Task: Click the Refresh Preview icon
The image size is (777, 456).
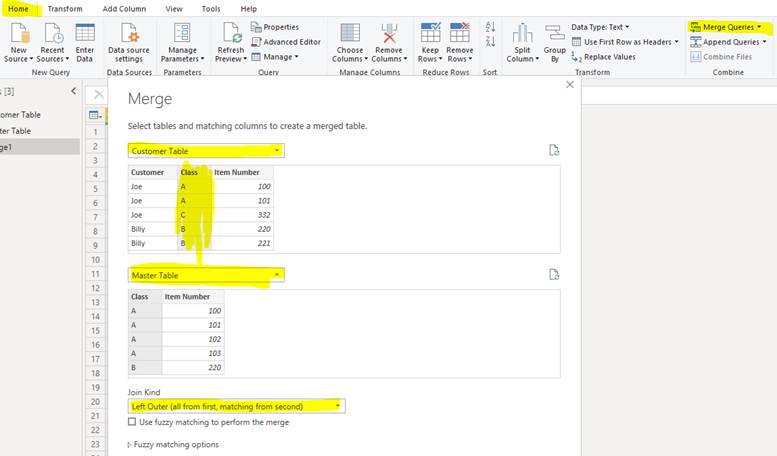Action: pyautogui.click(x=231, y=33)
